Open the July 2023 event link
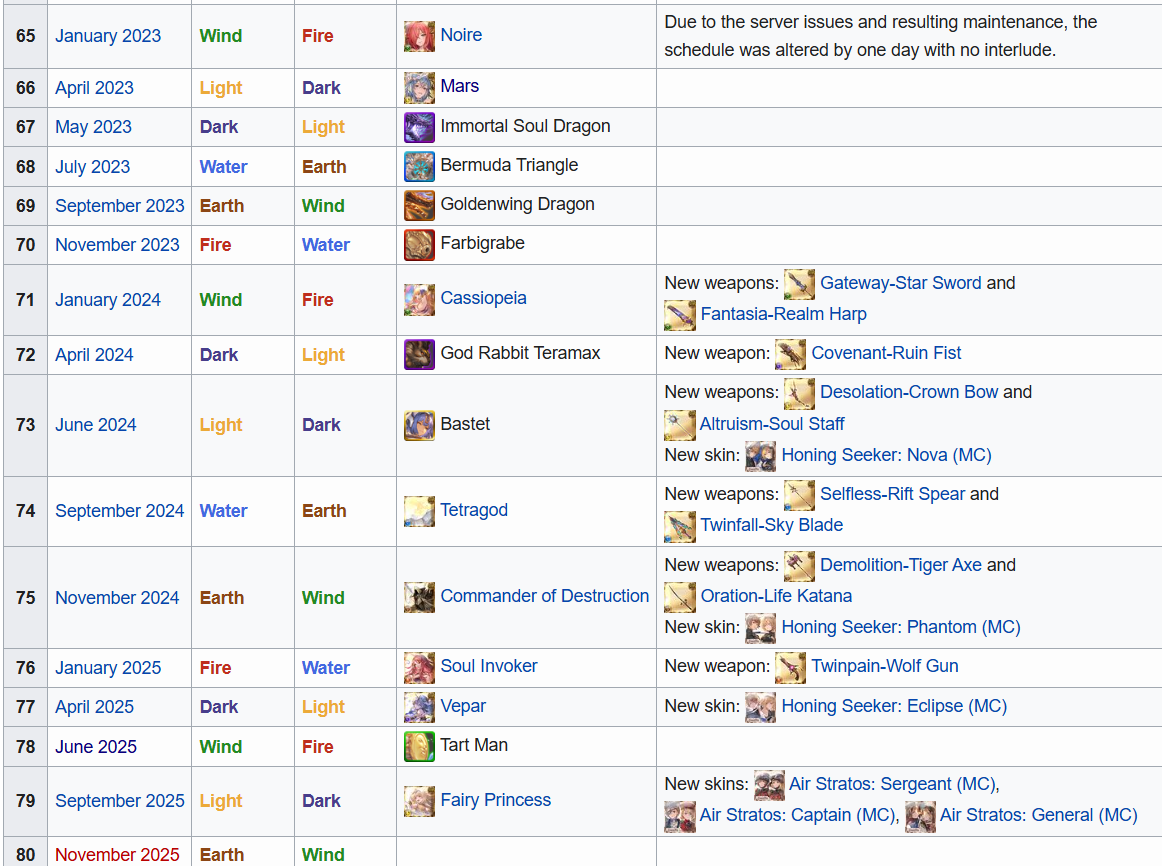Image resolution: width=1162 pixels, height=866 pixels. 93,167
